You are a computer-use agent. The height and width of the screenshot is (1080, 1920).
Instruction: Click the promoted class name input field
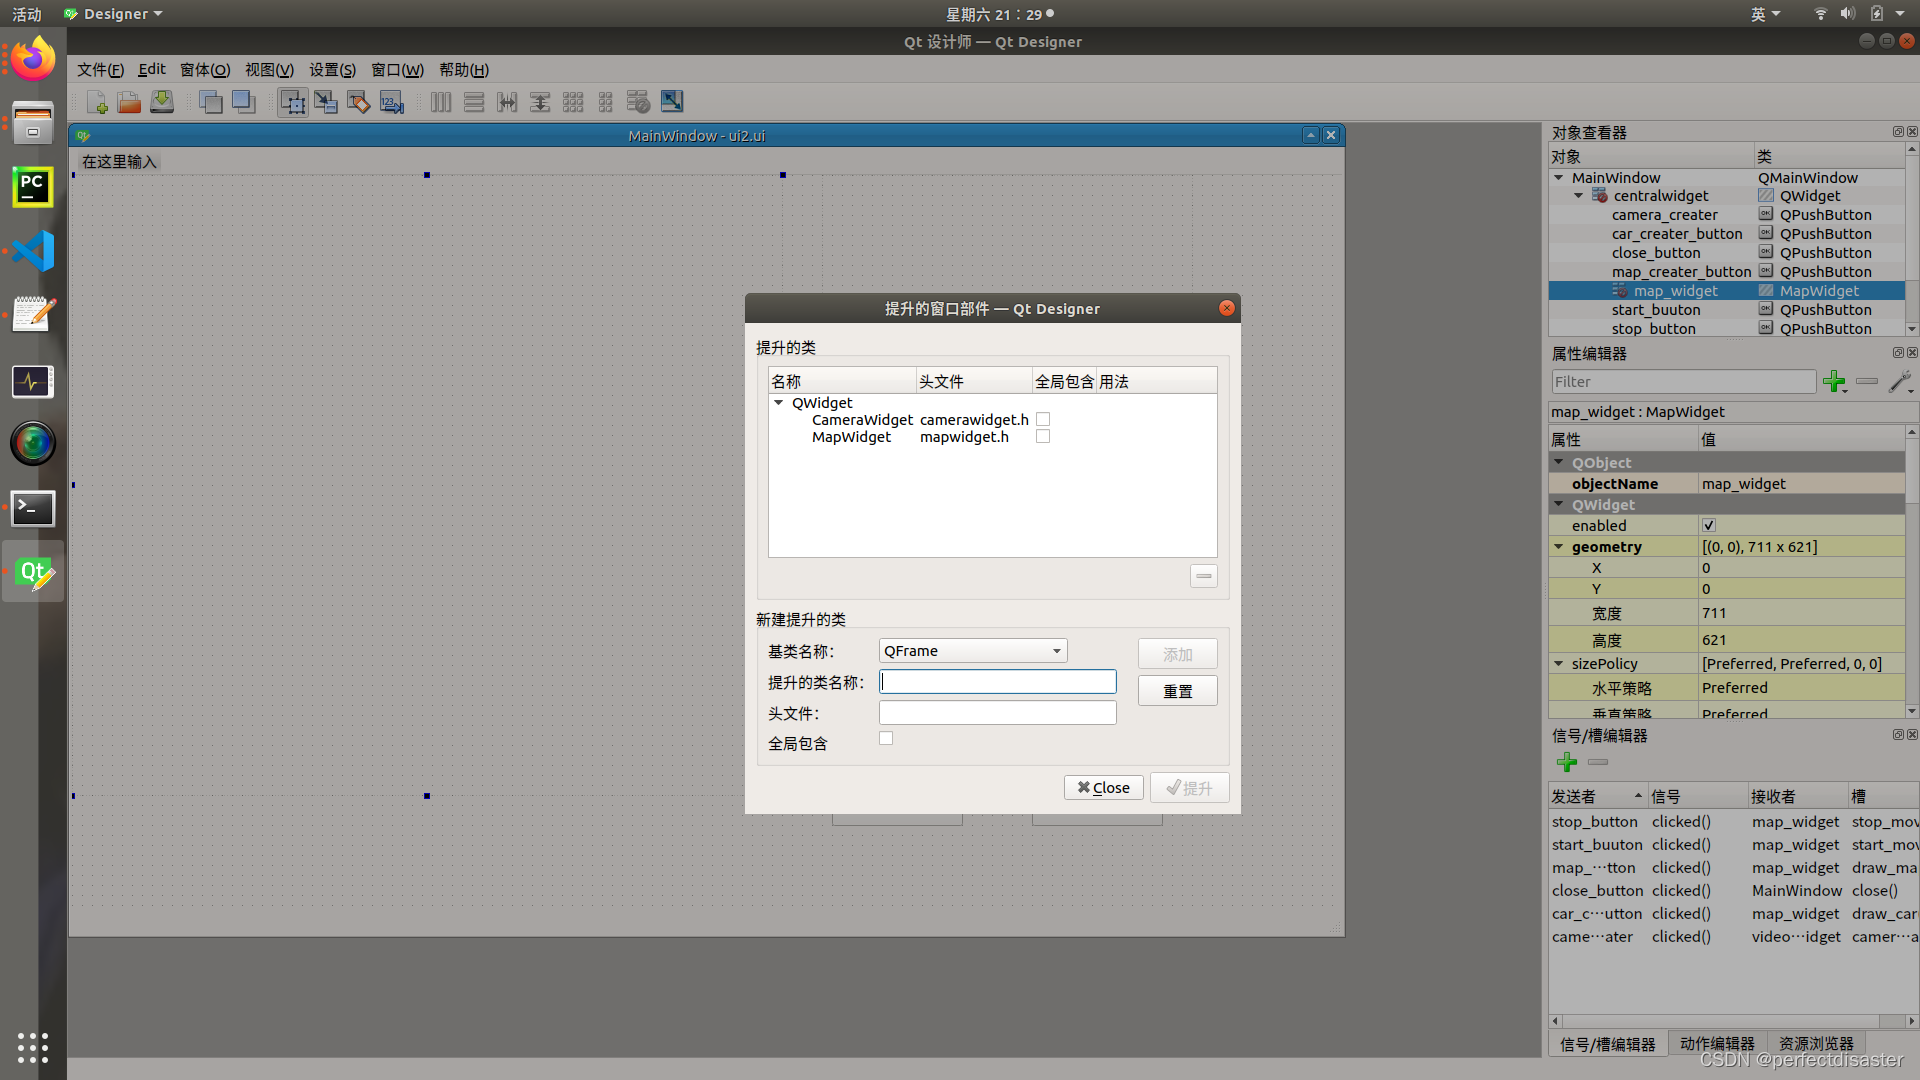(x=997, y=682)
